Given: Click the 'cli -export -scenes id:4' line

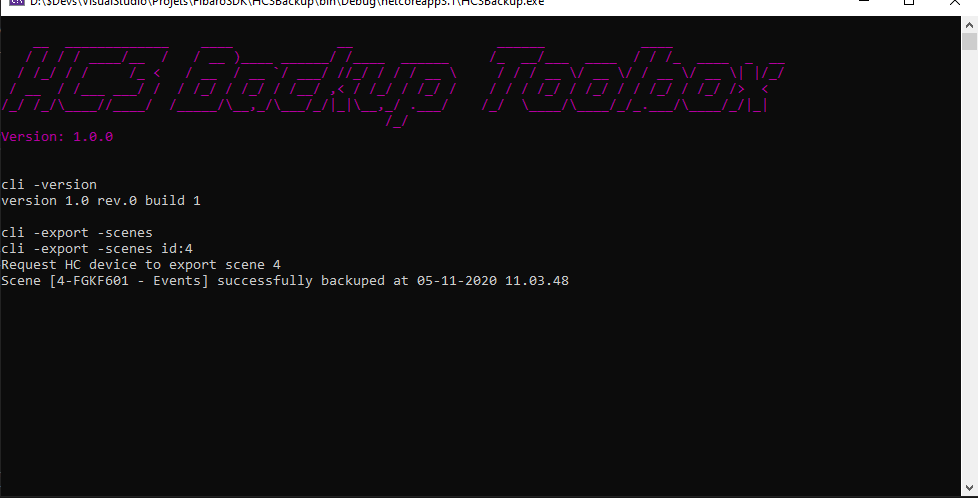Looking at the screenshot, I should (97, 248).
